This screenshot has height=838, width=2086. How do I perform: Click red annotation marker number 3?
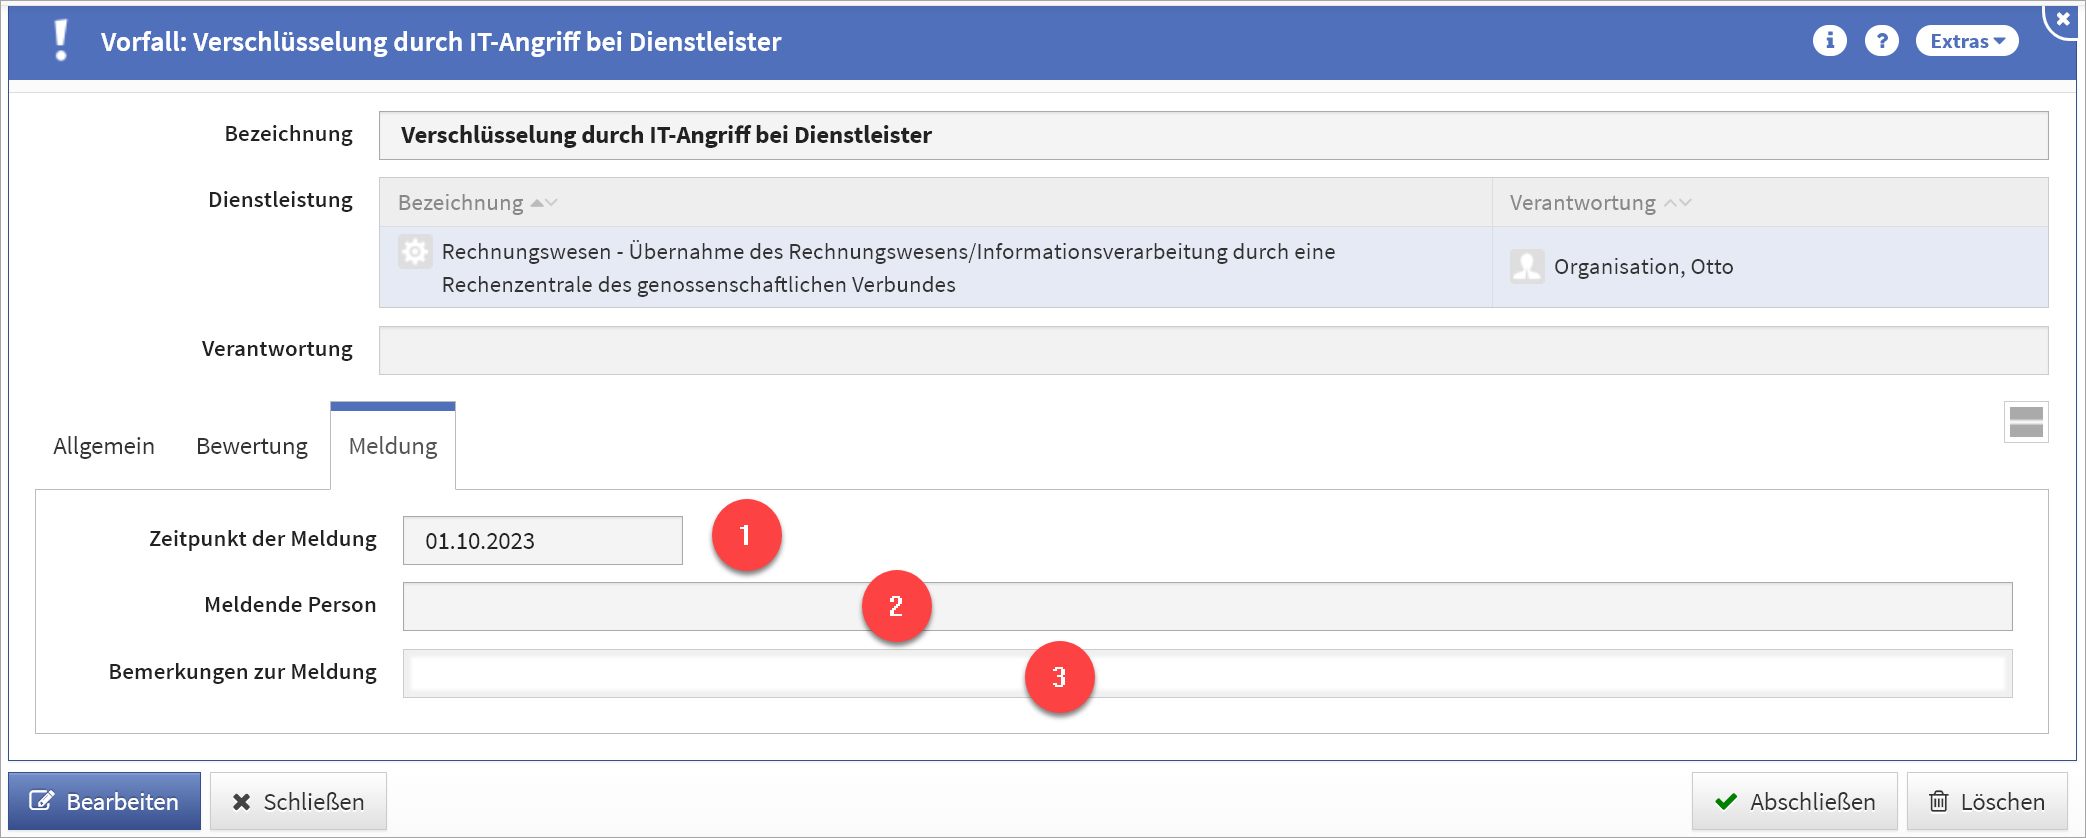[x=1059, y=677]
